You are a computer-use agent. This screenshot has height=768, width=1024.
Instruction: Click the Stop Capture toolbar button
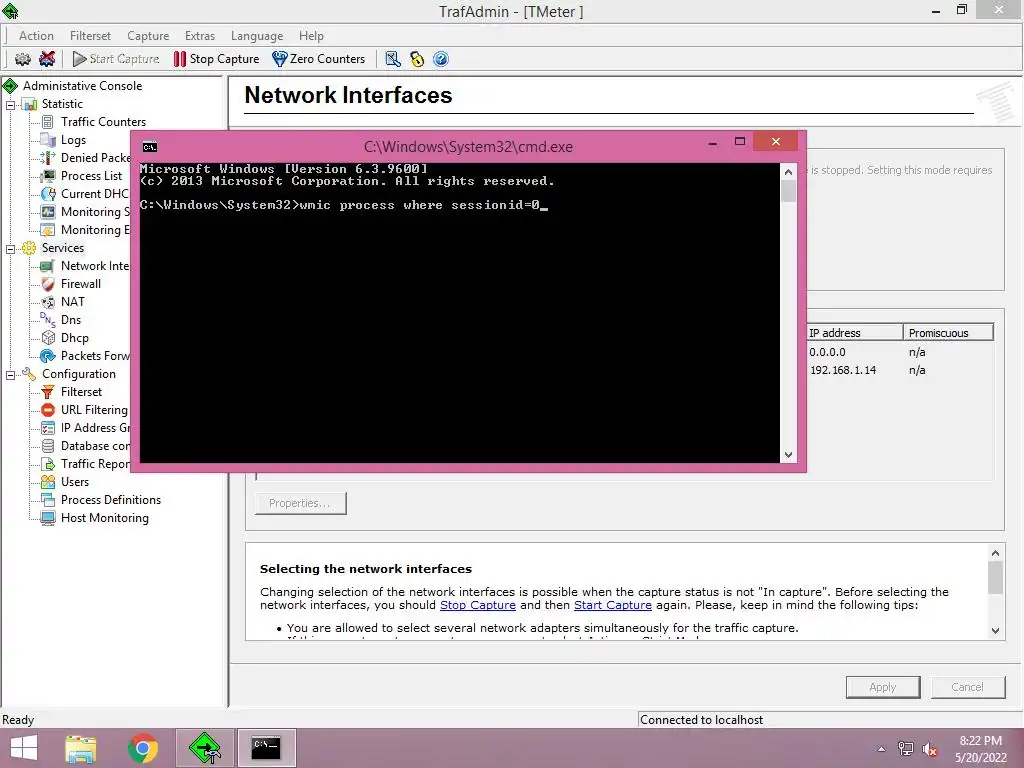pos(216,59)
